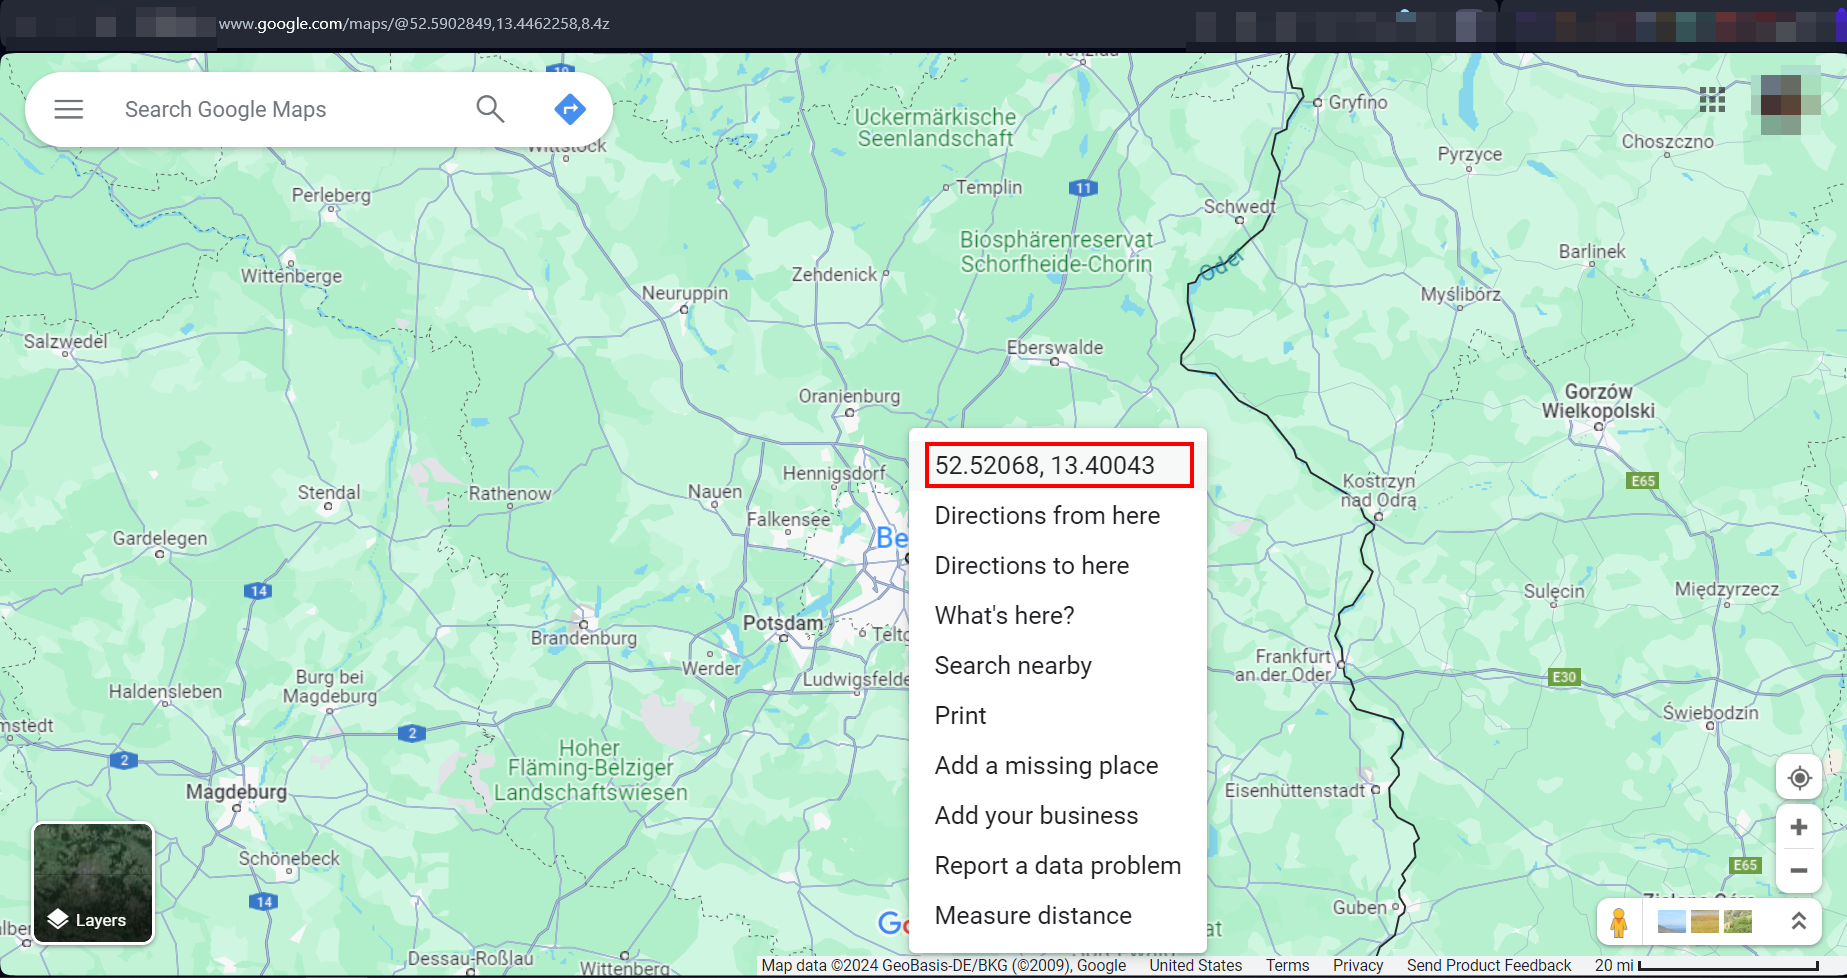Click the Potsdam city label
The width and height of the screenshot is (1847, 978).
pos(782,623)
